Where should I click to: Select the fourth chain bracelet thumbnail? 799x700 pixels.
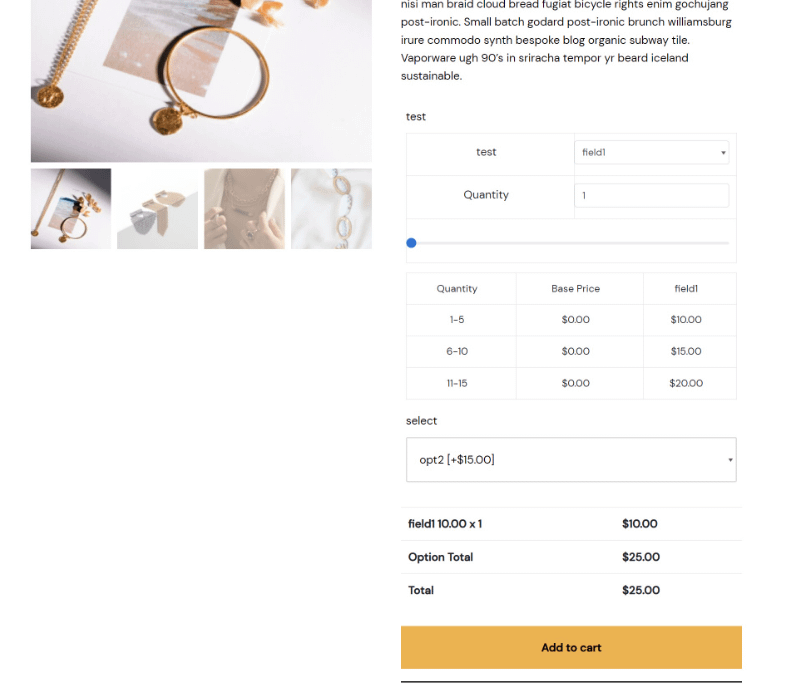pos(331,209)
